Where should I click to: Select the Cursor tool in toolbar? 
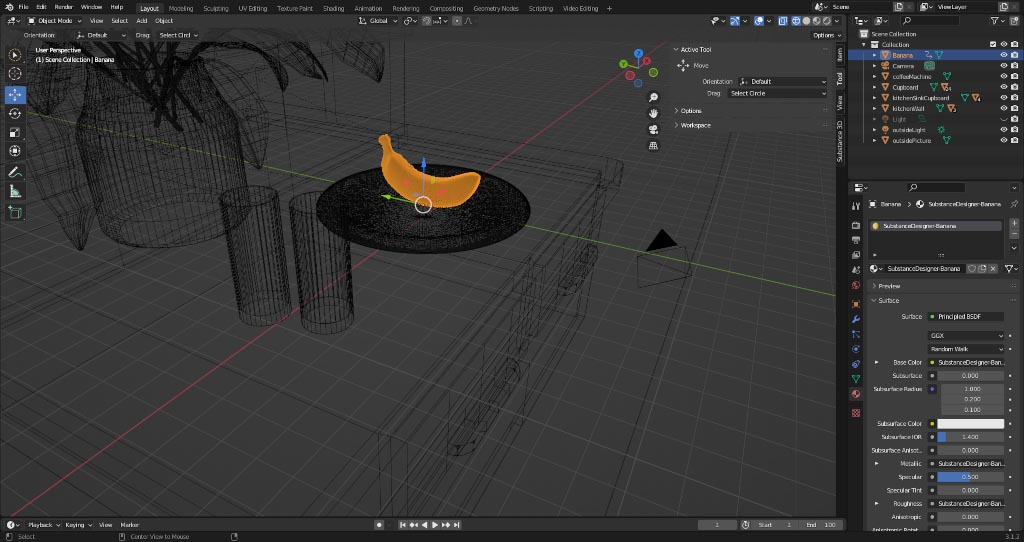point(15,73)
